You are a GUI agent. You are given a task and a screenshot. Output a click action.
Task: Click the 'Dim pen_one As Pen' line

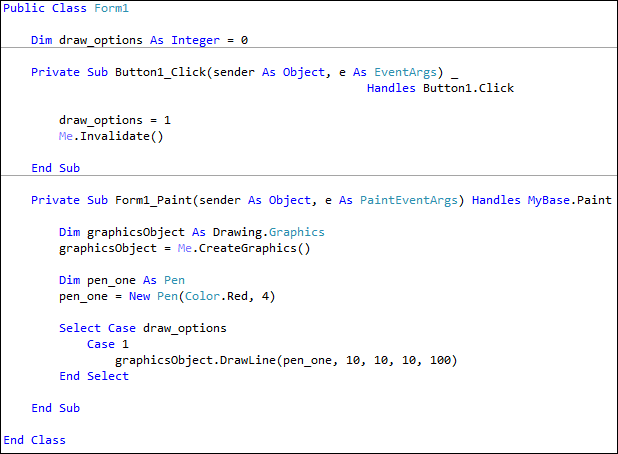tap(122, 280)
